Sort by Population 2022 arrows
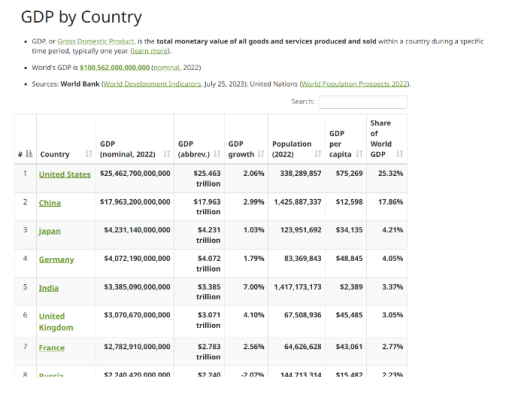 click(318, 154)
